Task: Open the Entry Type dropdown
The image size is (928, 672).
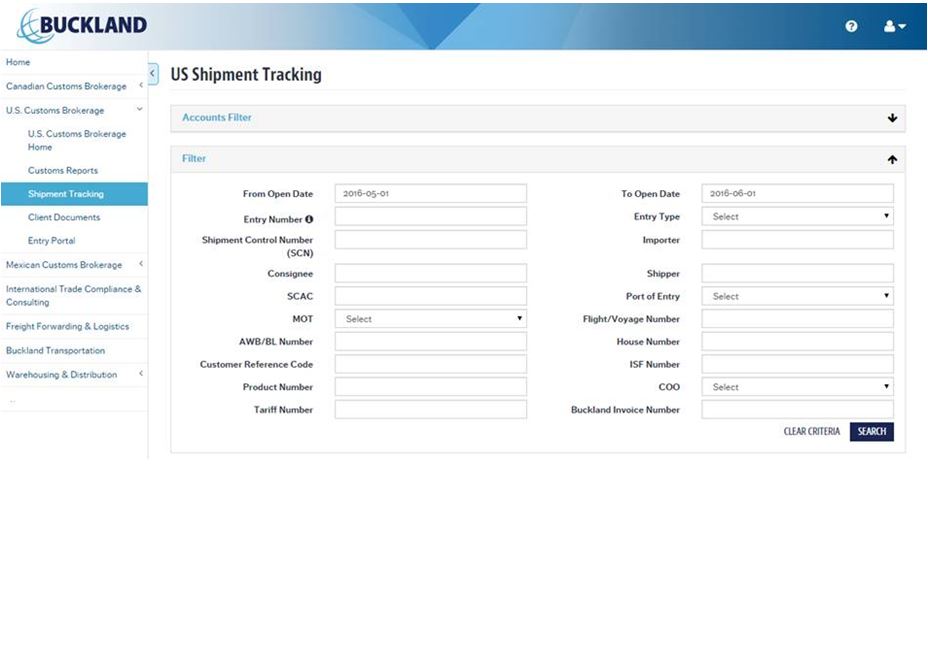Action: coord(797,216)
